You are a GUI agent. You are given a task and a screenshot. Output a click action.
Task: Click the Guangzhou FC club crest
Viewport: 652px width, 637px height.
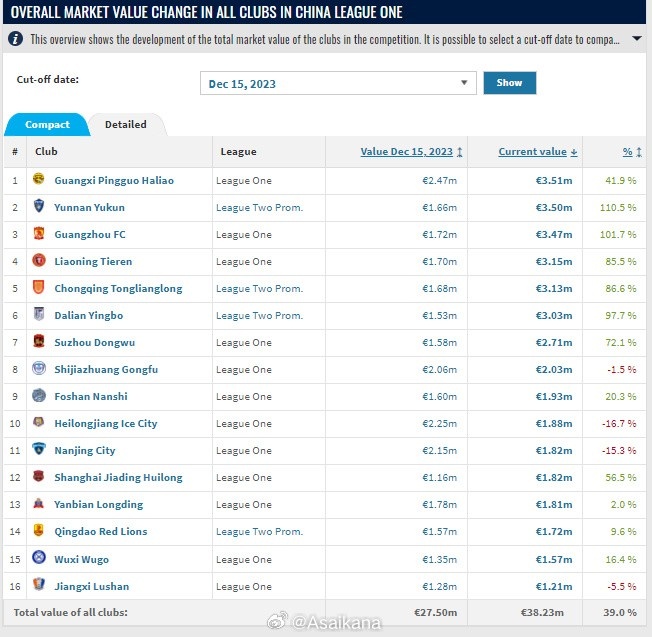pos(38,234)
